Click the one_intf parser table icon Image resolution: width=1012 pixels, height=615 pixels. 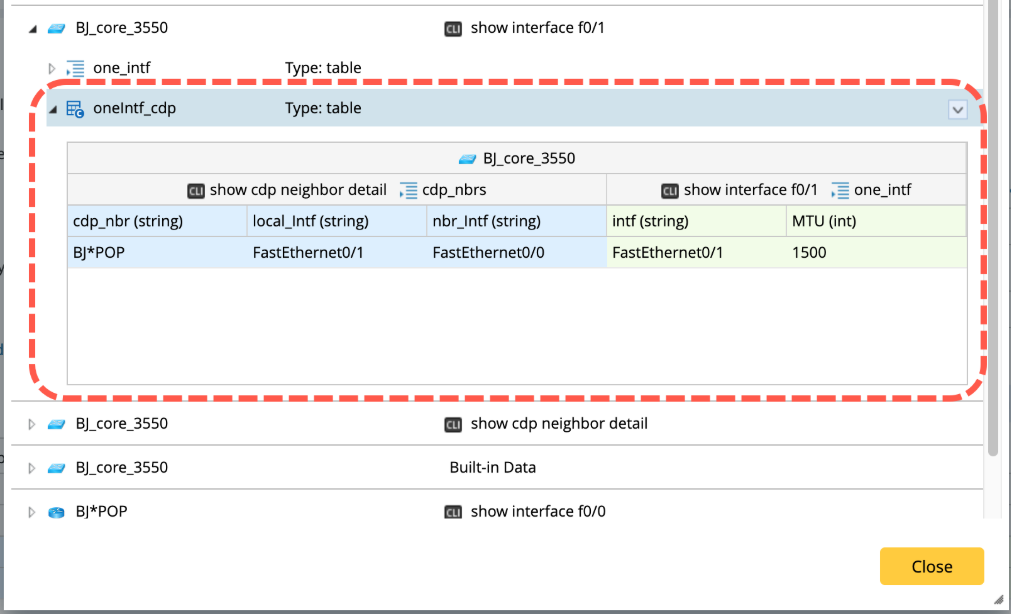[x=75, y=69]
